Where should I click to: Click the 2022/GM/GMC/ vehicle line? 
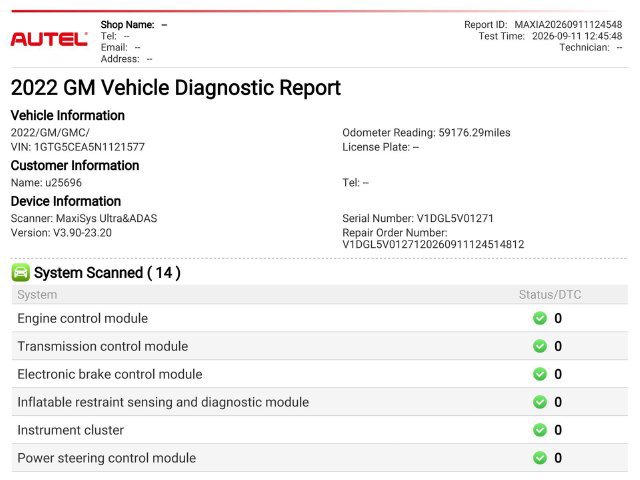pyautogui.click(x=50, y=133)
